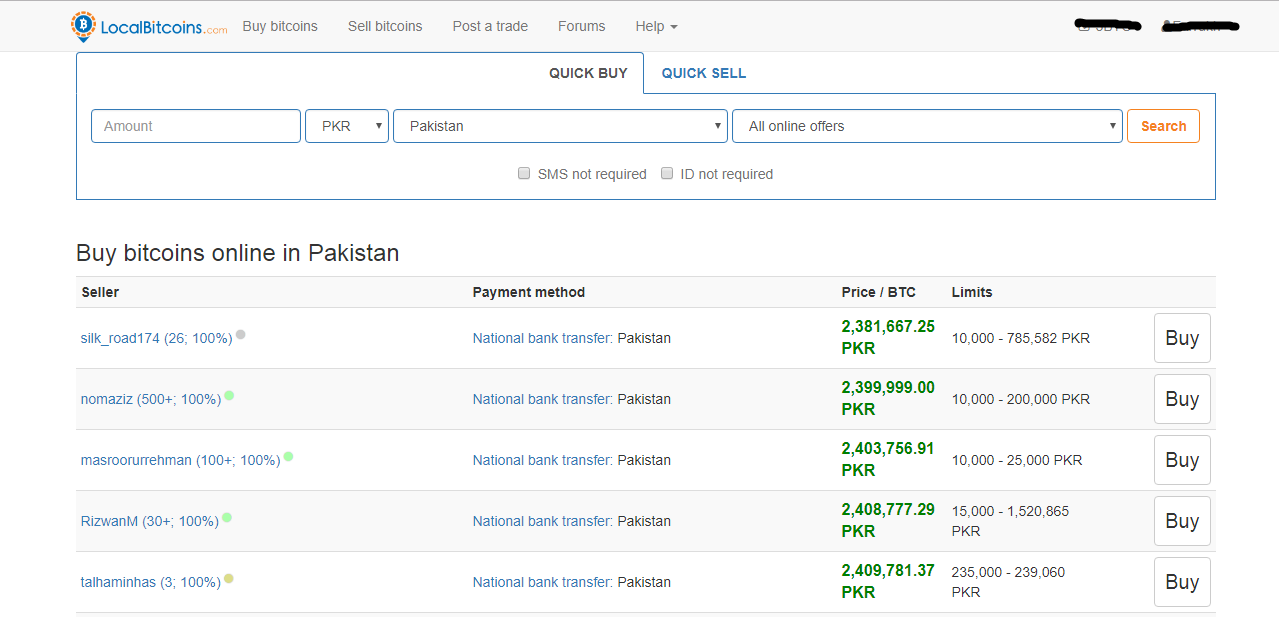Open the Pakistan country dropdown

[560, 126]
